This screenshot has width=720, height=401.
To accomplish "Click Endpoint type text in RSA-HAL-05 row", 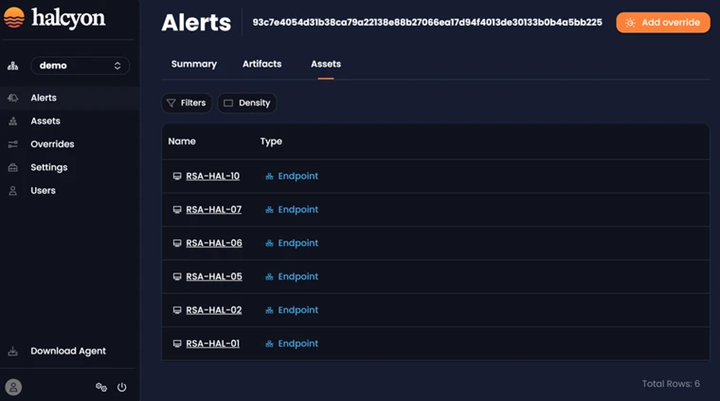I will click(x=298, y=277).
